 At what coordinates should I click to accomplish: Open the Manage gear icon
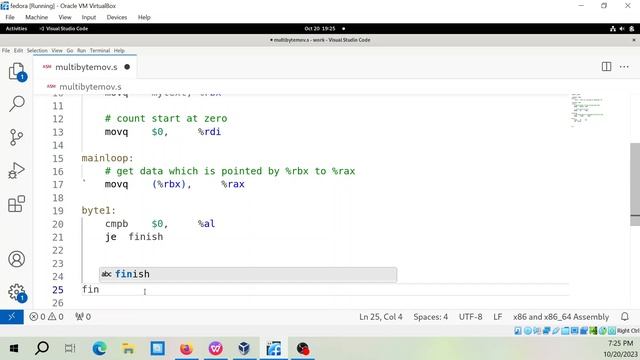point(17,292)
